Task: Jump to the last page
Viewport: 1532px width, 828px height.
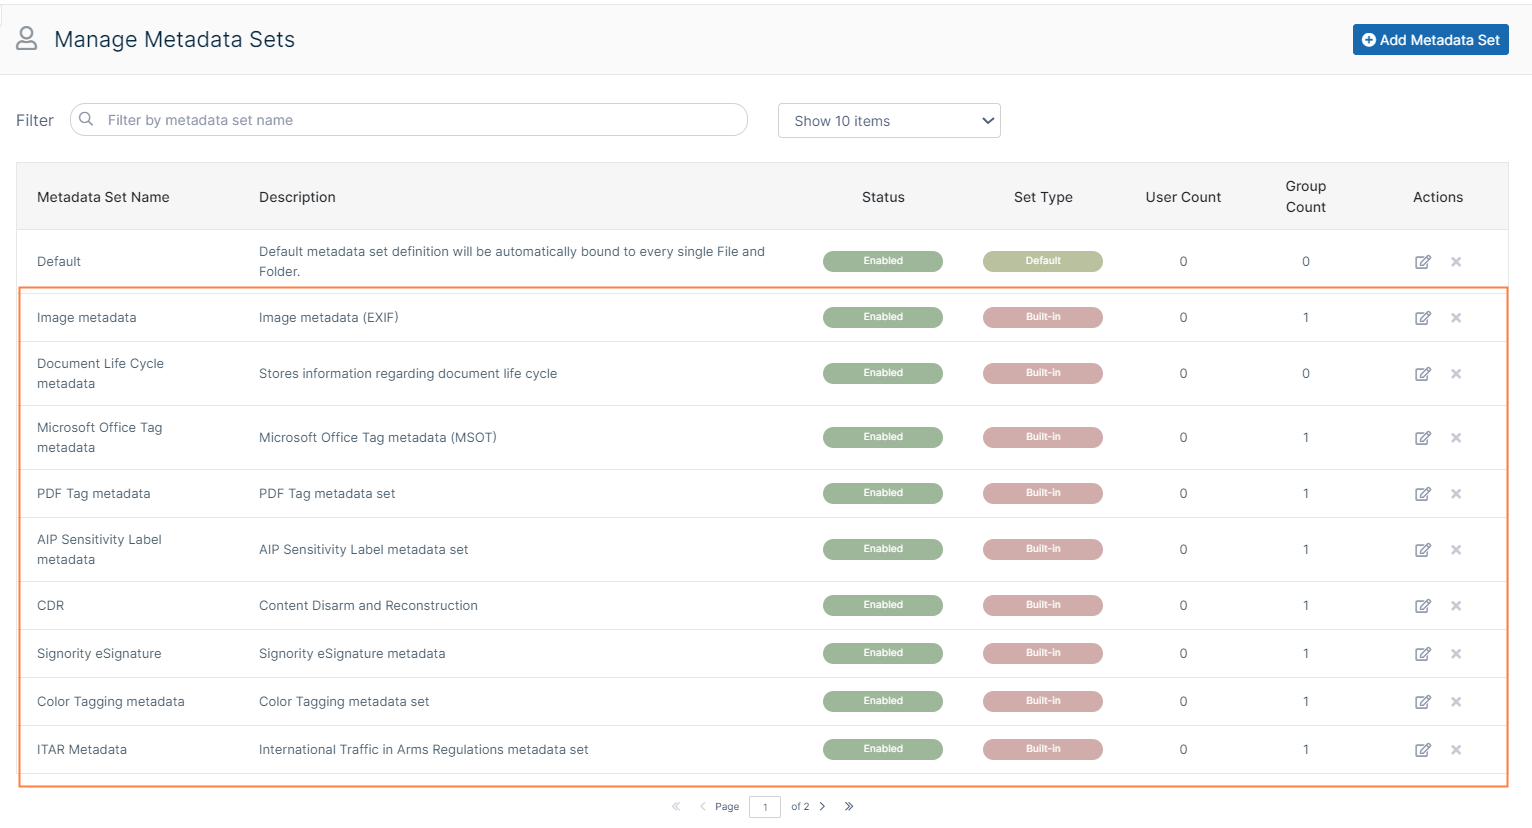Action: pos(848,806)
